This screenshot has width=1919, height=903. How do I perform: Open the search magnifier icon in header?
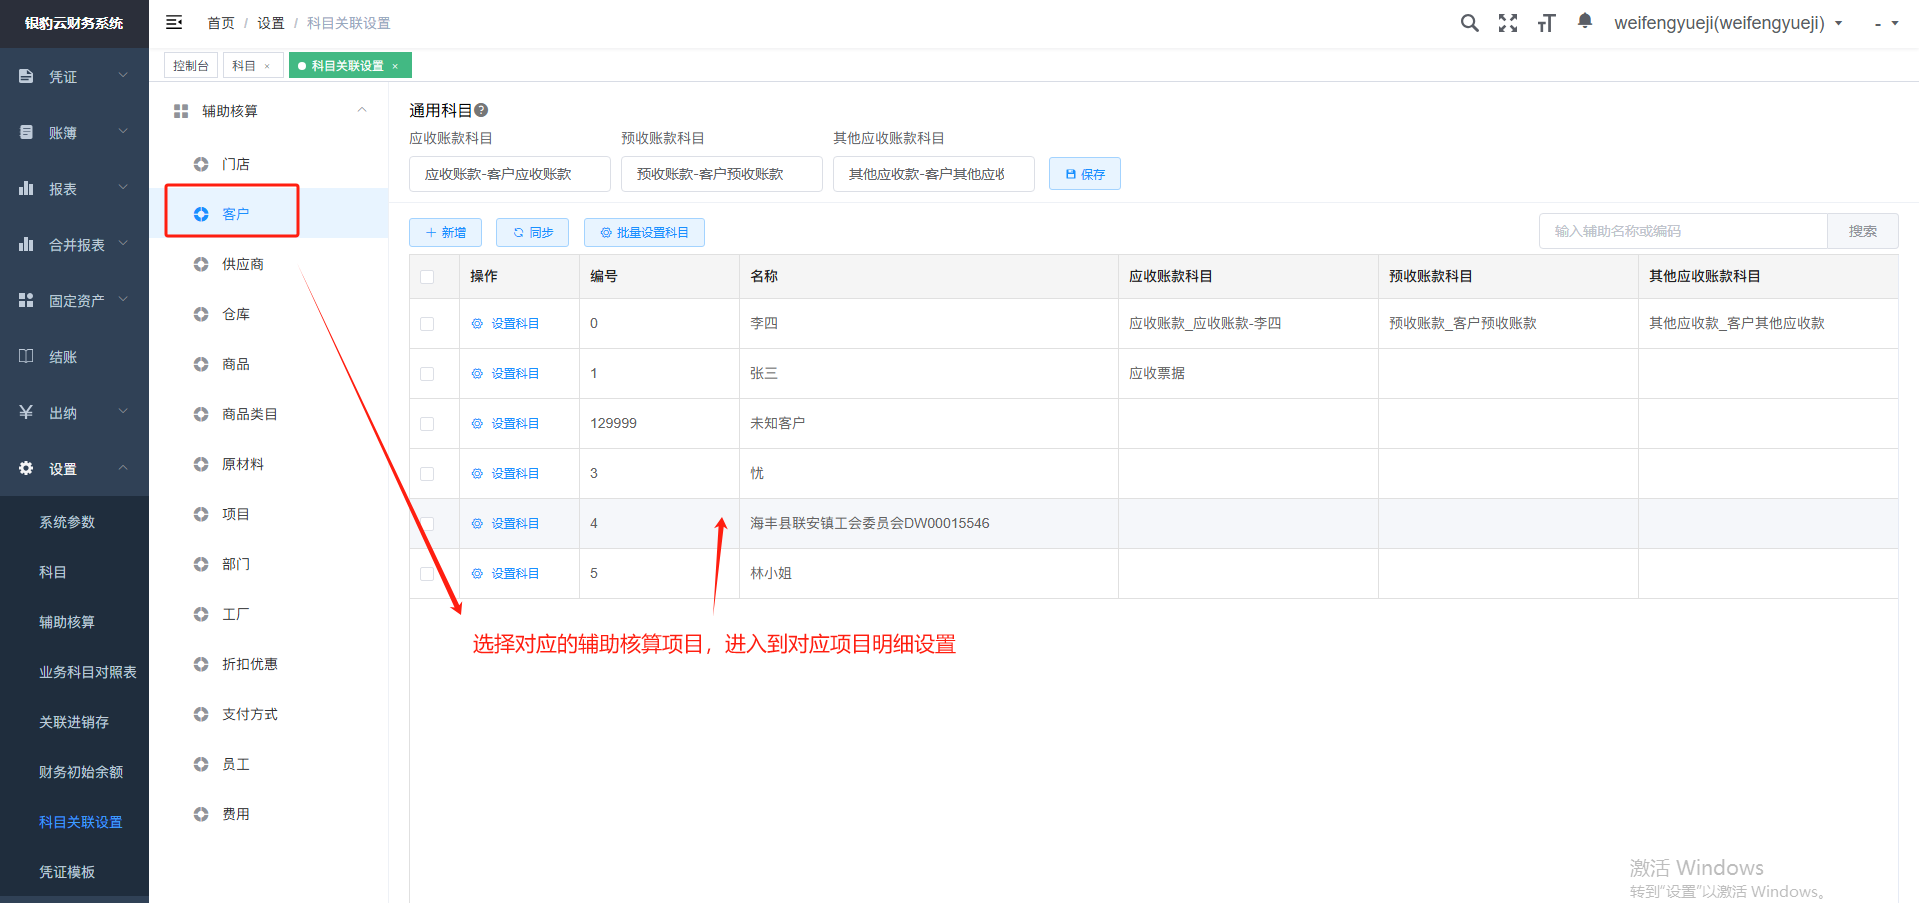point(1469,23)
